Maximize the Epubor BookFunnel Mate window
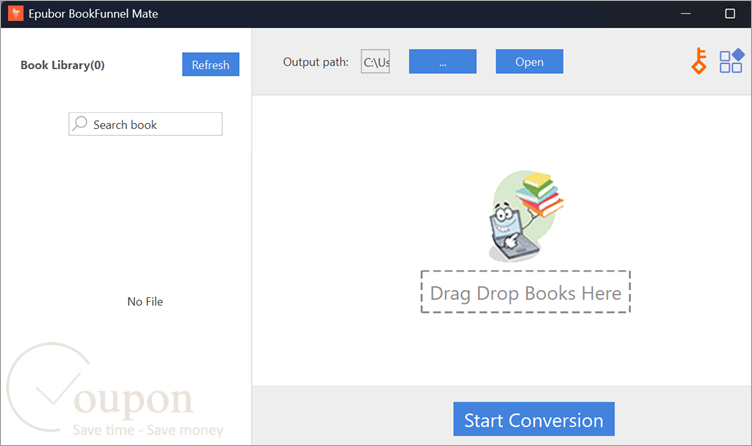Viewport: 752px width, 446px height. tap(730, 13)
